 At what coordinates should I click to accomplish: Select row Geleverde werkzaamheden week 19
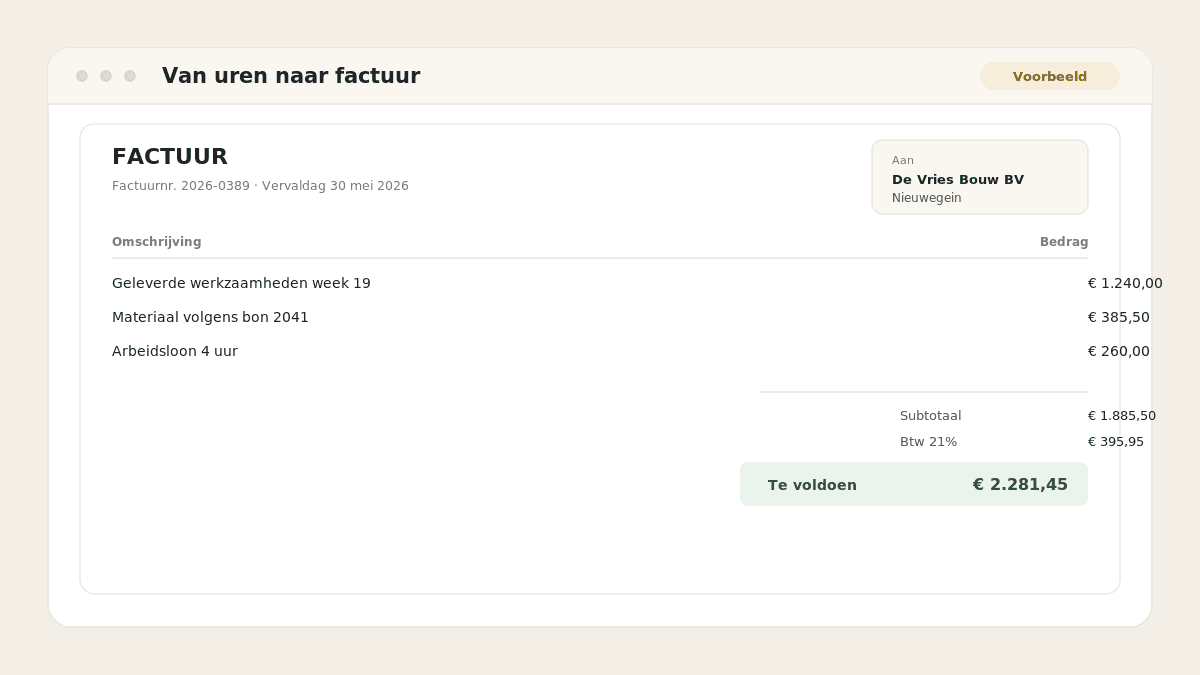tap(600, 283)
